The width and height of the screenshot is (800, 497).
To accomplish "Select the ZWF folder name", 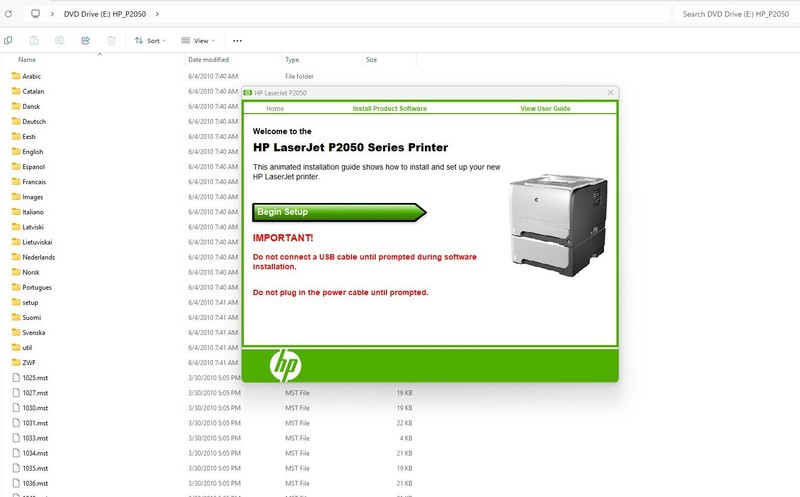I will click(x=29, y=363).
